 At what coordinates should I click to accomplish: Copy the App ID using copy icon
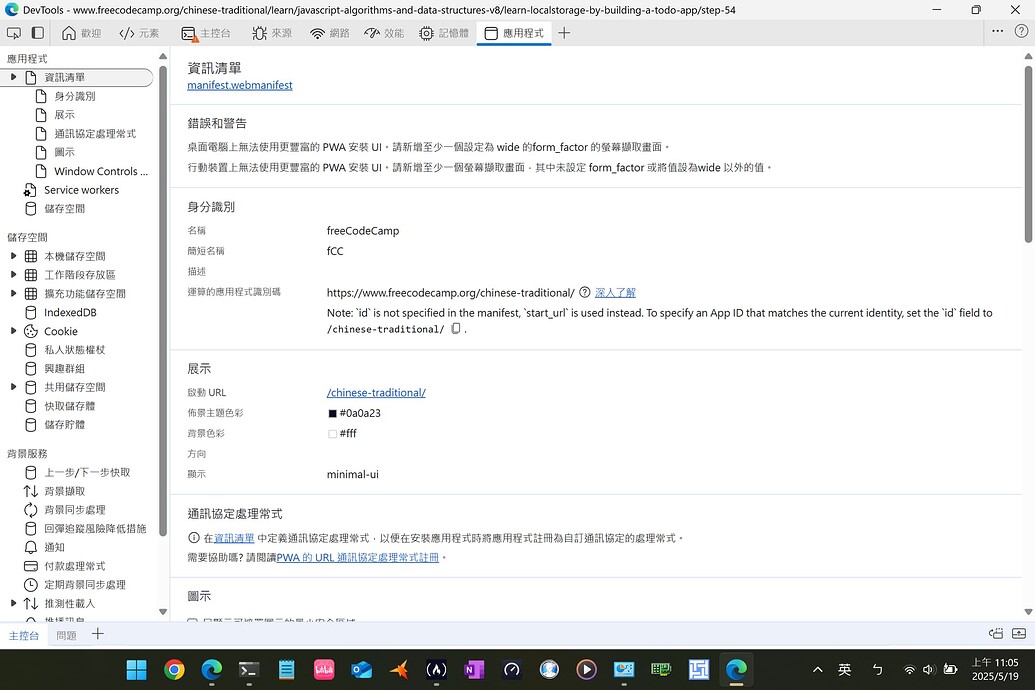[x=456, y=327]
